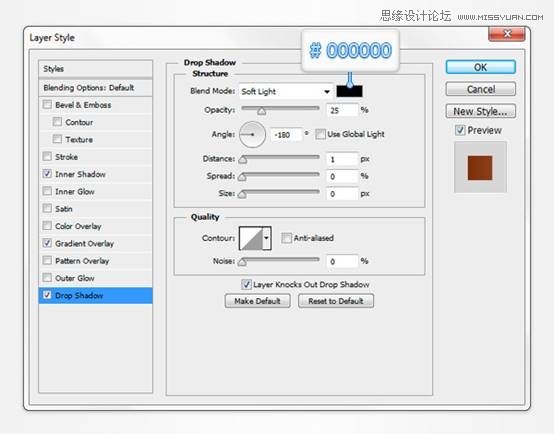Select the Inner Glow effect label

[75, 192]
